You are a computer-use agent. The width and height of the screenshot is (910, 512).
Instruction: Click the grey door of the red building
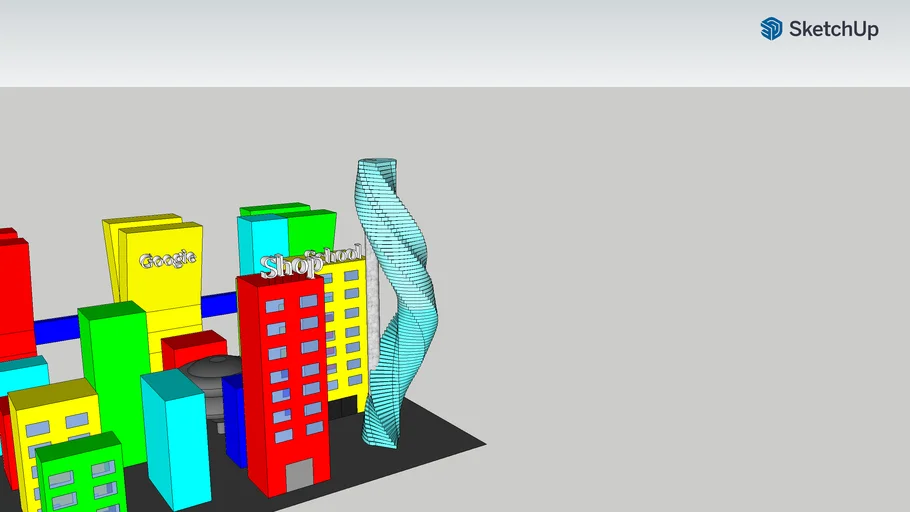tap(299, 476)
